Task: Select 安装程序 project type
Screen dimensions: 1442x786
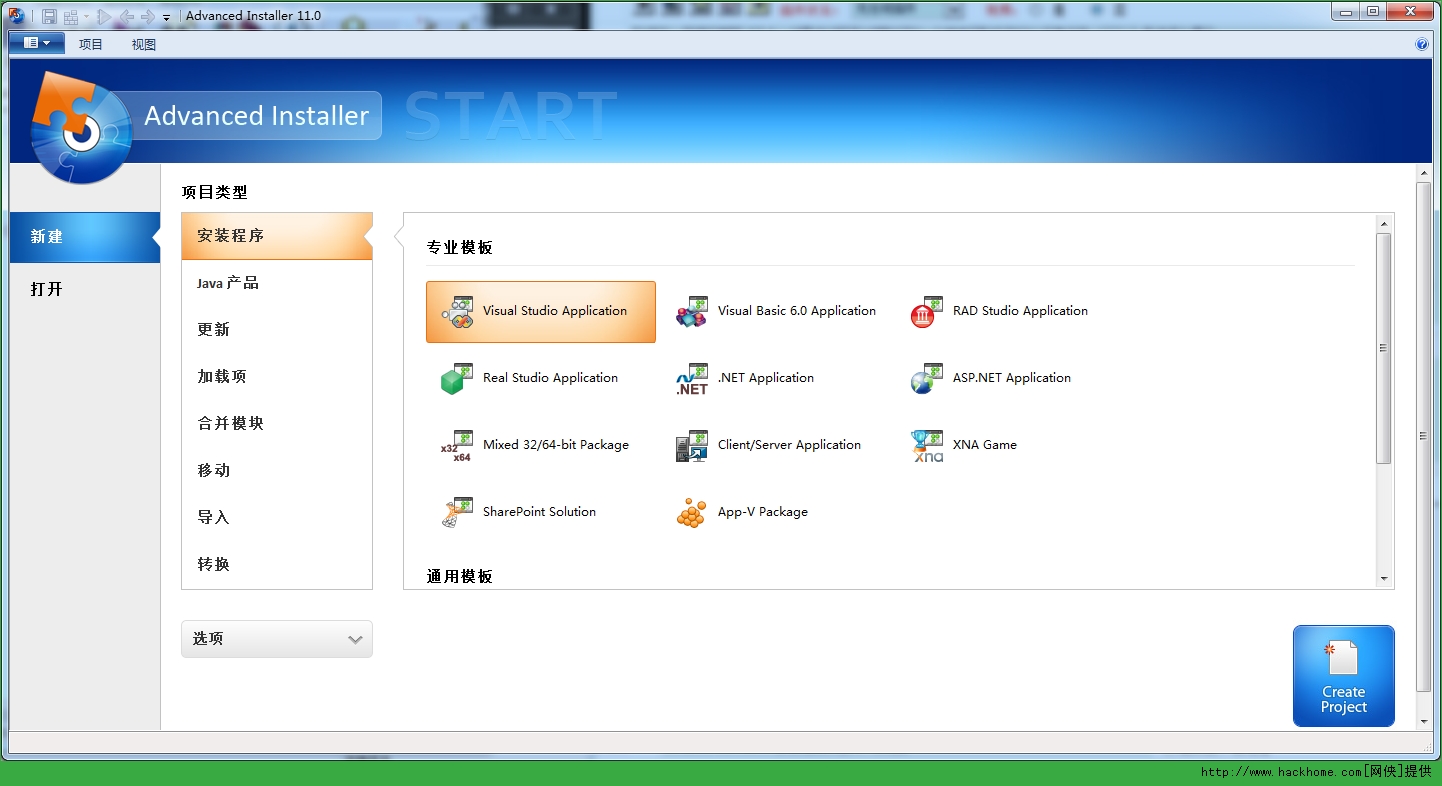Action: point(277,236)
